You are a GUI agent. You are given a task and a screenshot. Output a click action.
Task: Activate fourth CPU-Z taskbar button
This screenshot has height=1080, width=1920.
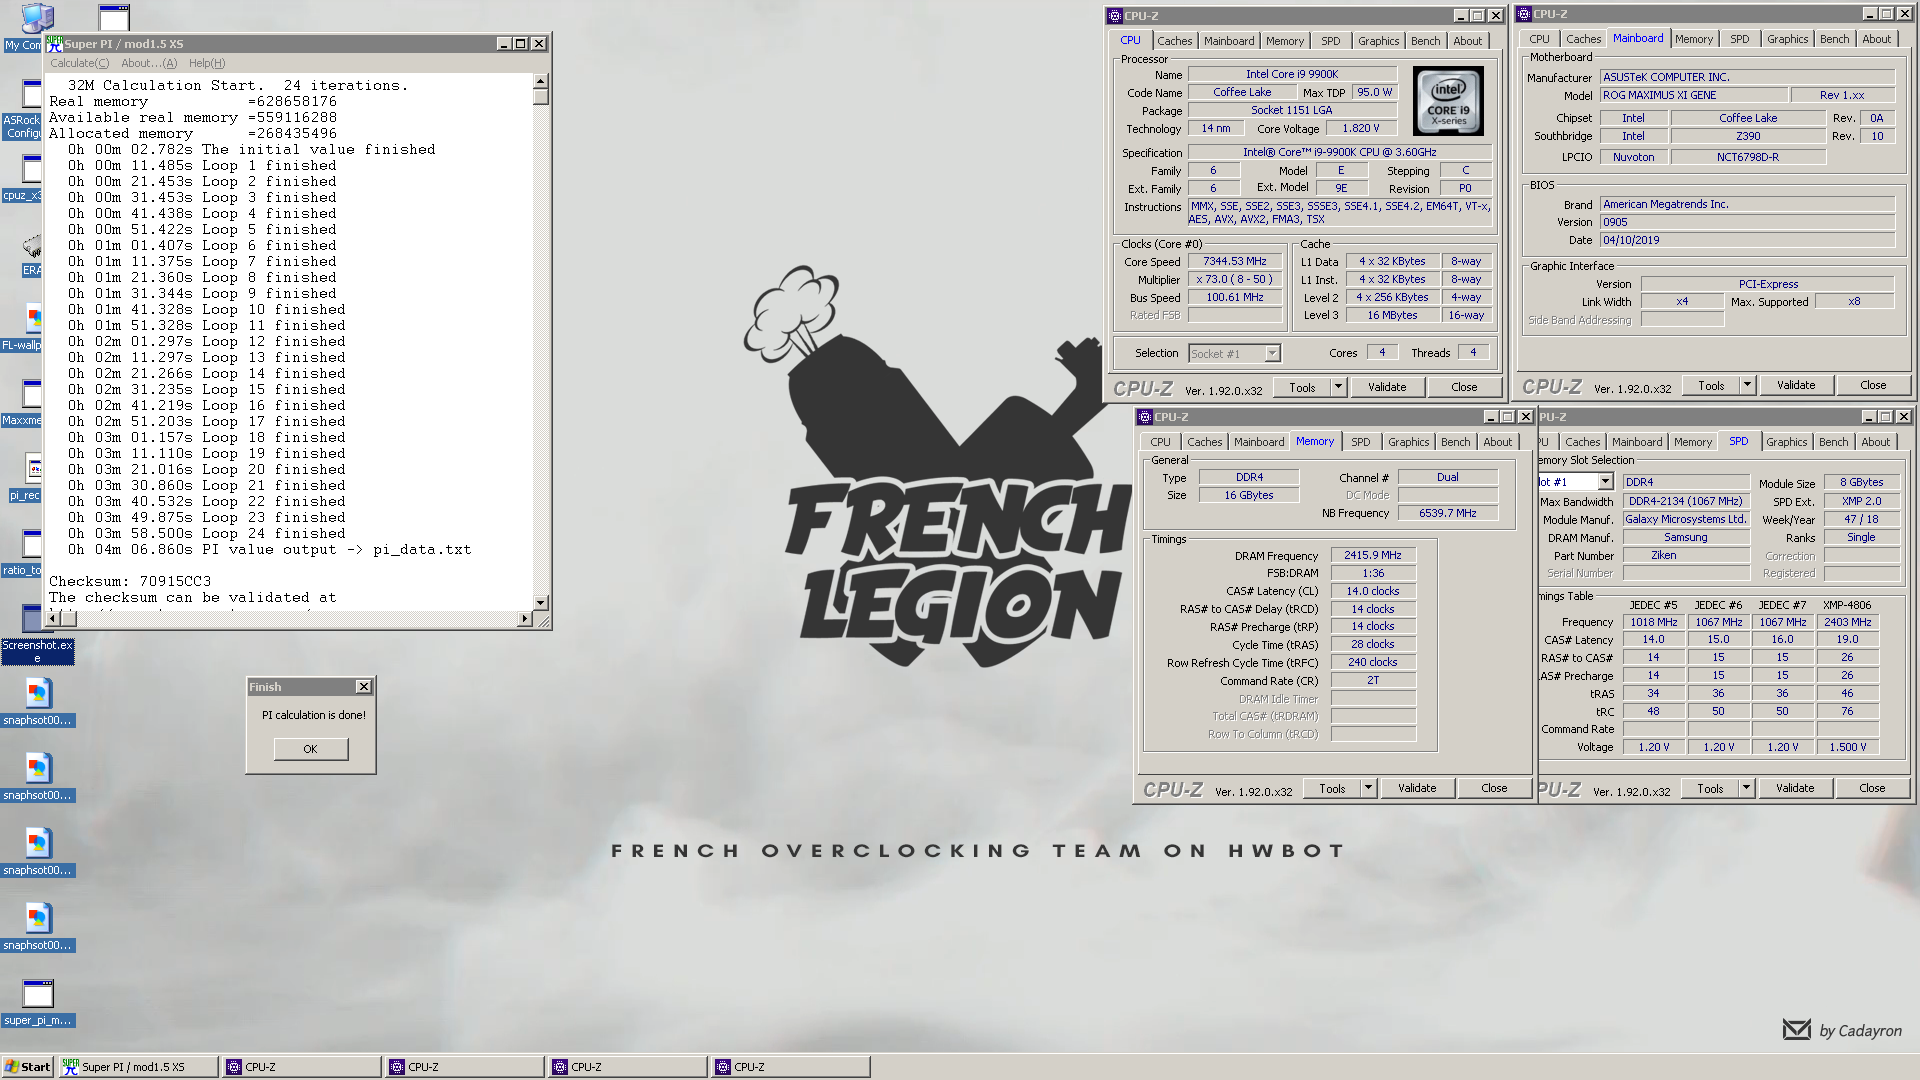click(790, 1067)
